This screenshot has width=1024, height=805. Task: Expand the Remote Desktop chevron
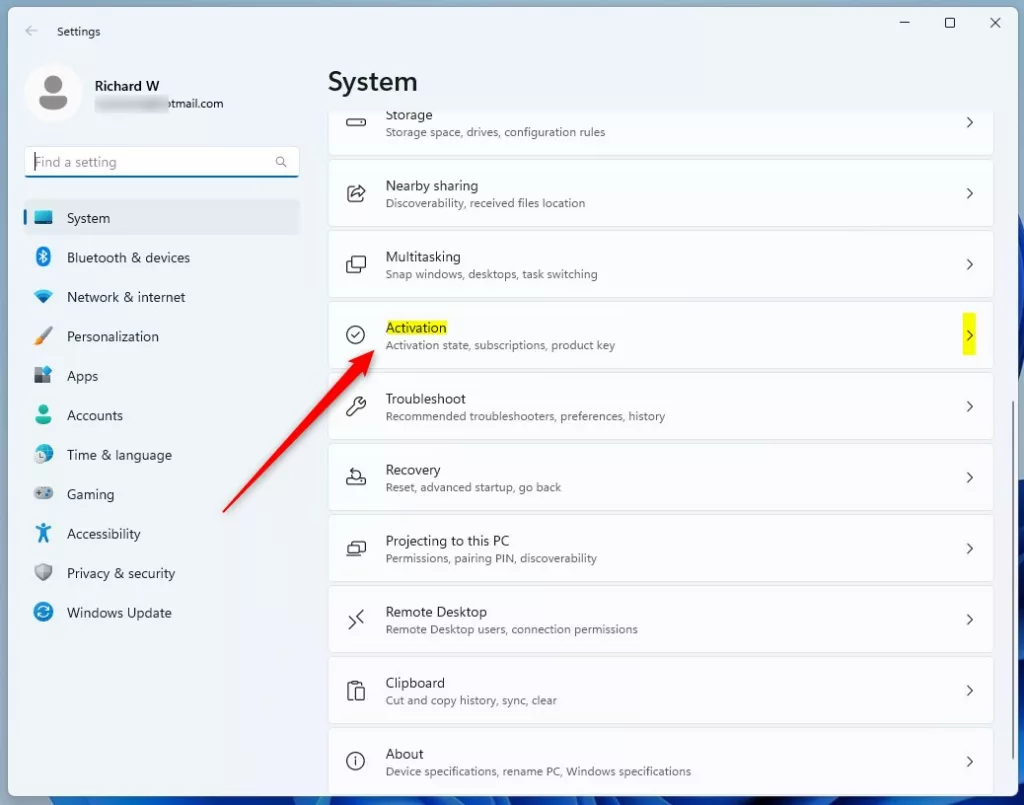coord(969,620)
